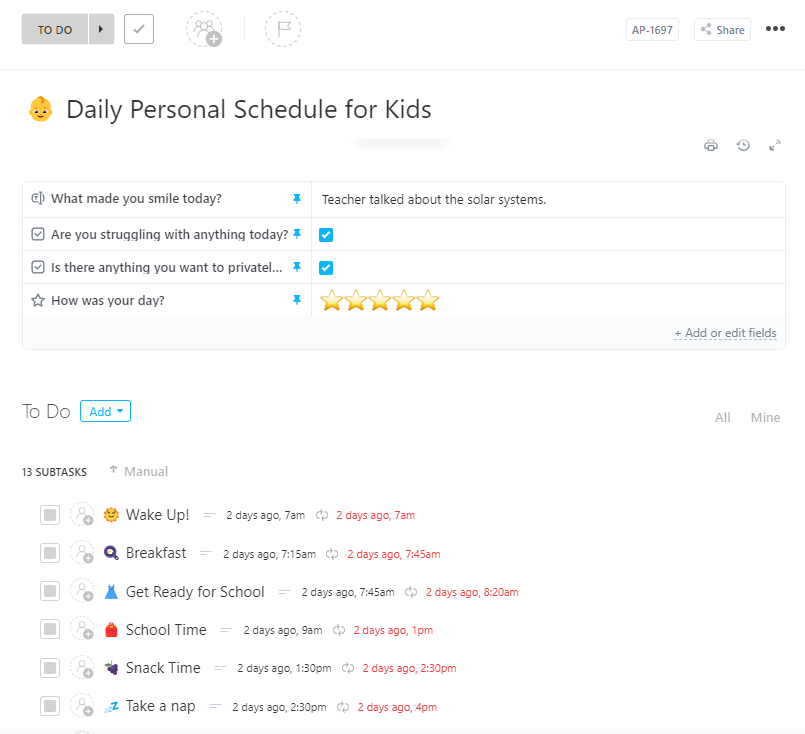Viewport: 805px width, 734px height.
Task: Expand the task to fullscreen
Action: (775, 145)
